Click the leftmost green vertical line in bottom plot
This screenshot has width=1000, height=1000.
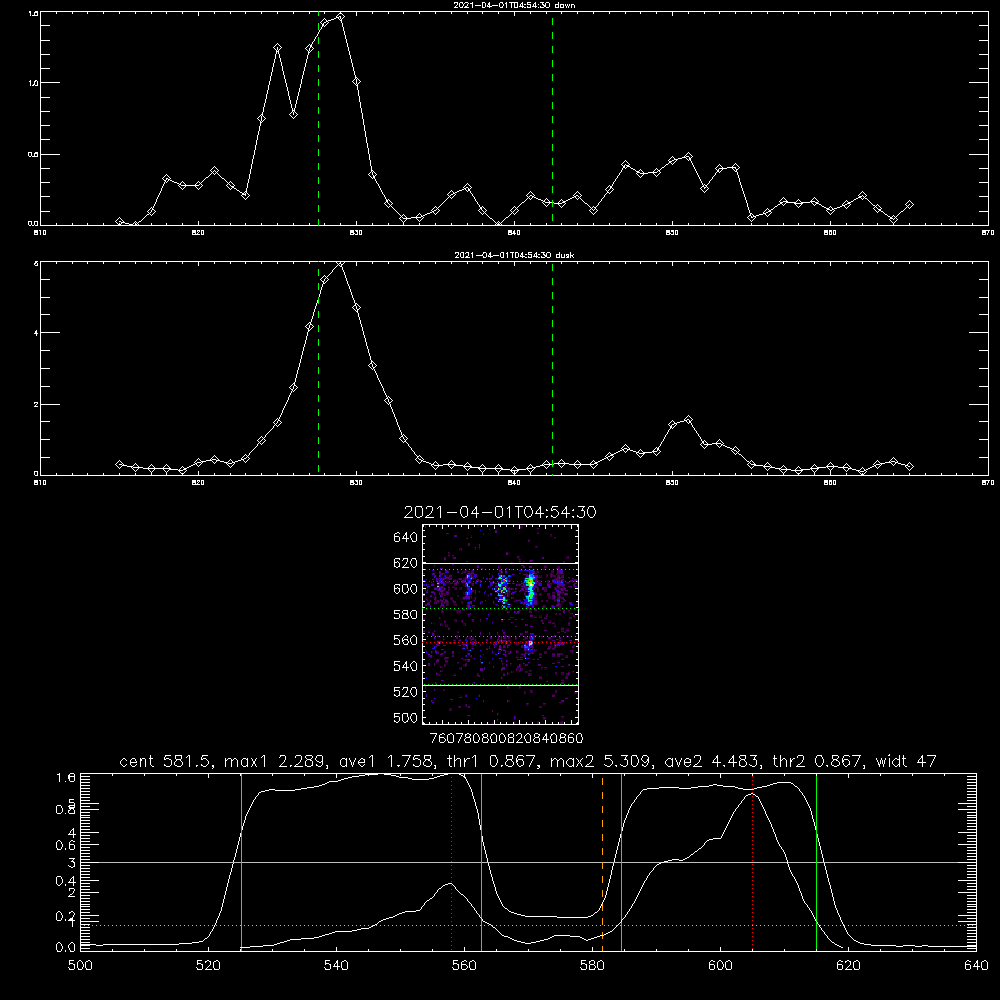(x=242, y=862)
